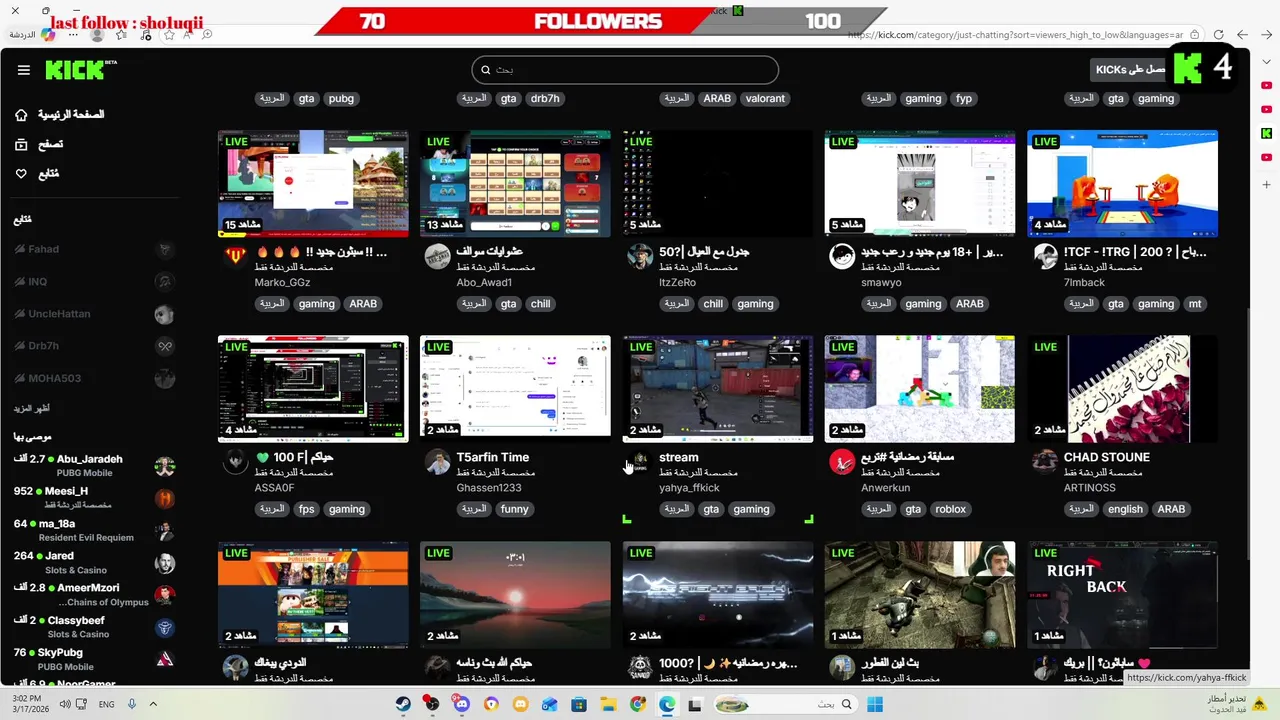This screenshot has height=720, width=1280.
Task: Click the fps tag under ASSA0F
Action: [306, 509]
